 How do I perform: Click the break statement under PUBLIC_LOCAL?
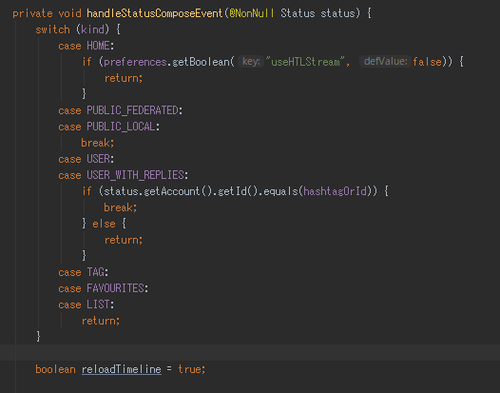click(x=98, y=143)
